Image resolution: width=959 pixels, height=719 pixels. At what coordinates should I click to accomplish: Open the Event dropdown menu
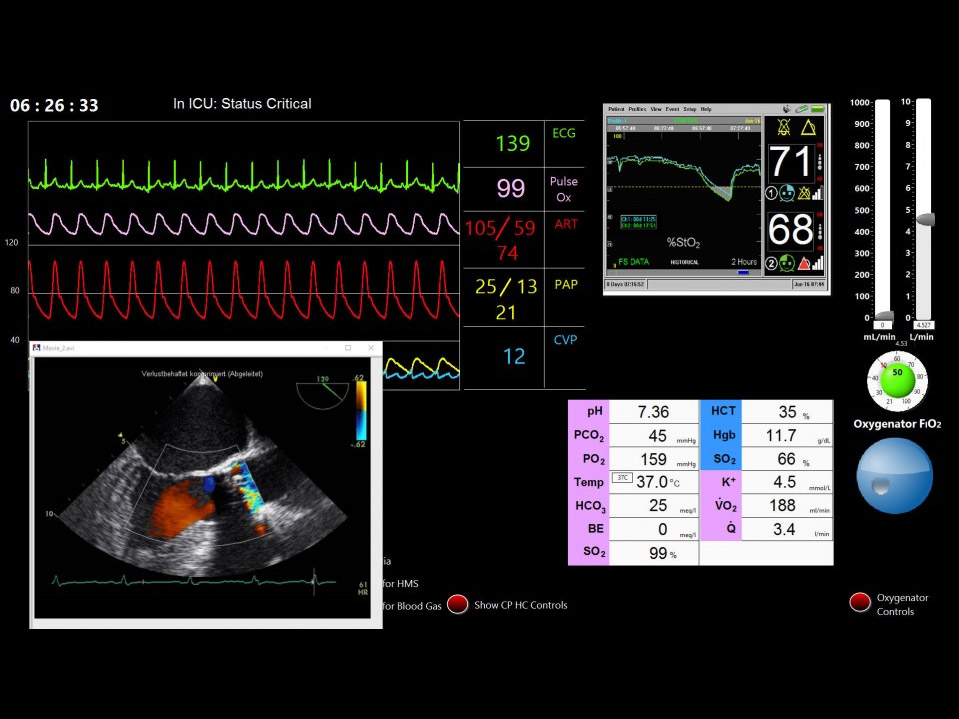[673, 108]
